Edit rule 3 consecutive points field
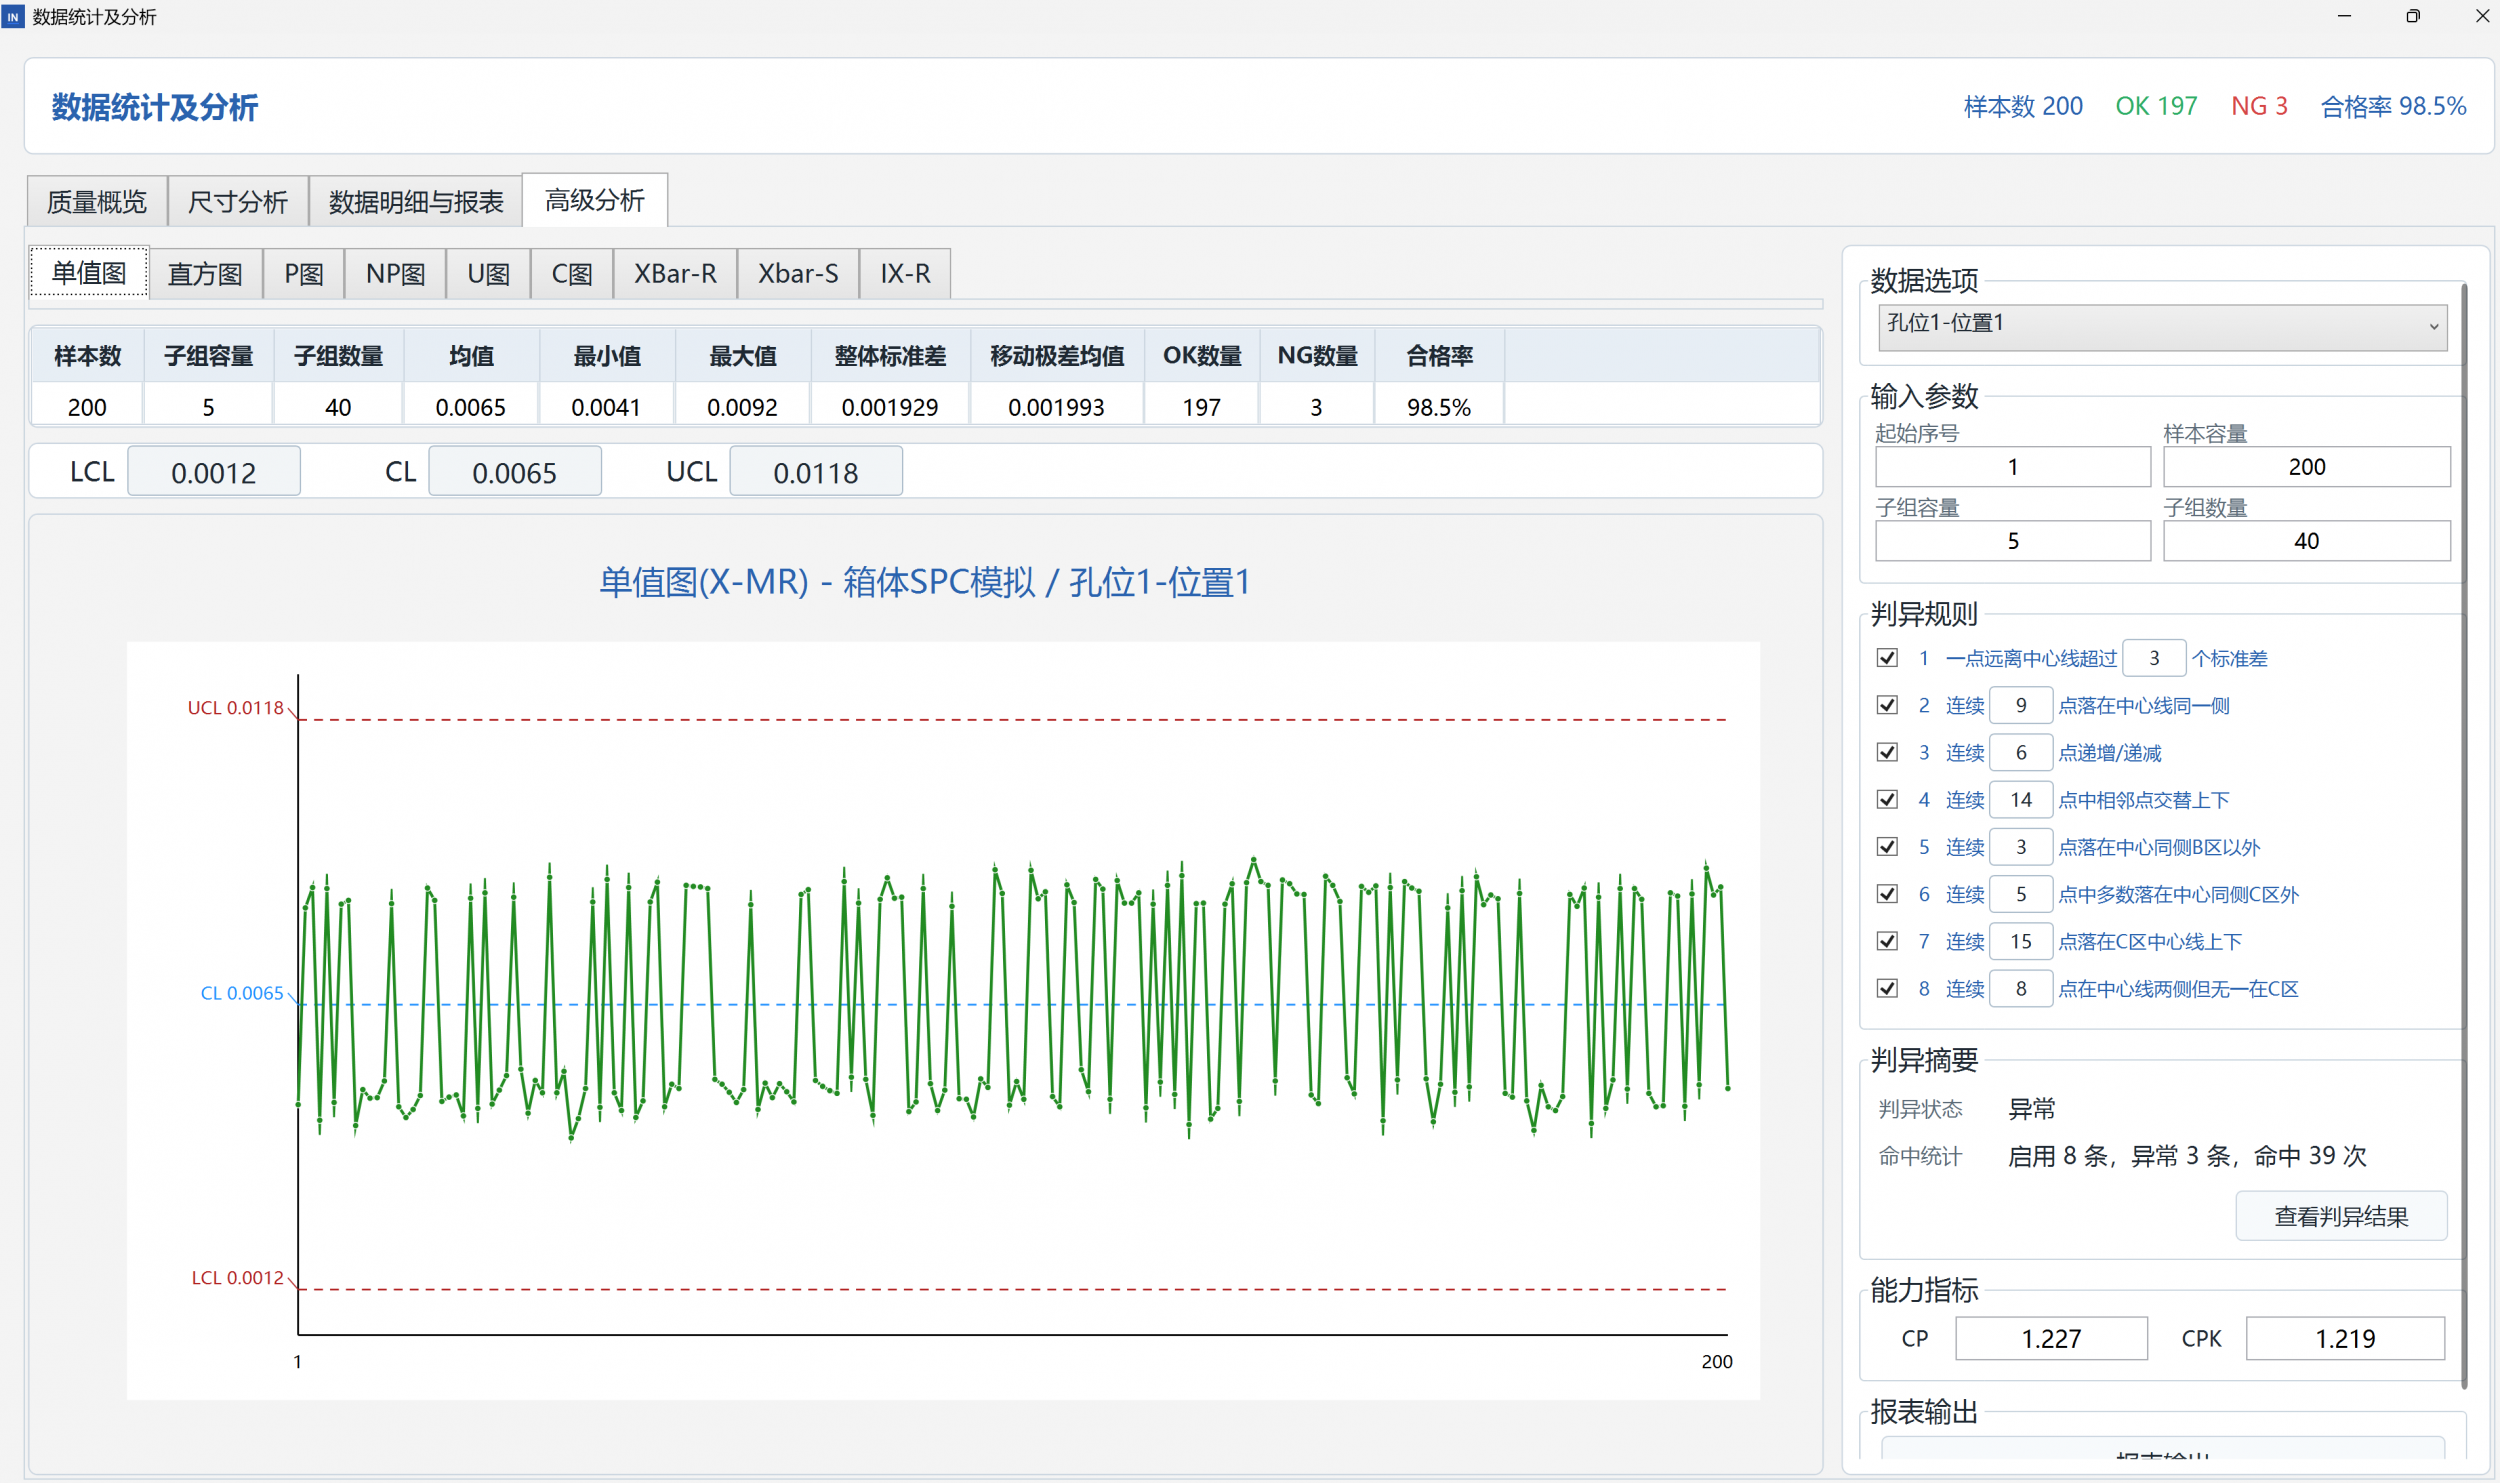This screenshot has height=1483, width=2500. [x=2021, y=752]
